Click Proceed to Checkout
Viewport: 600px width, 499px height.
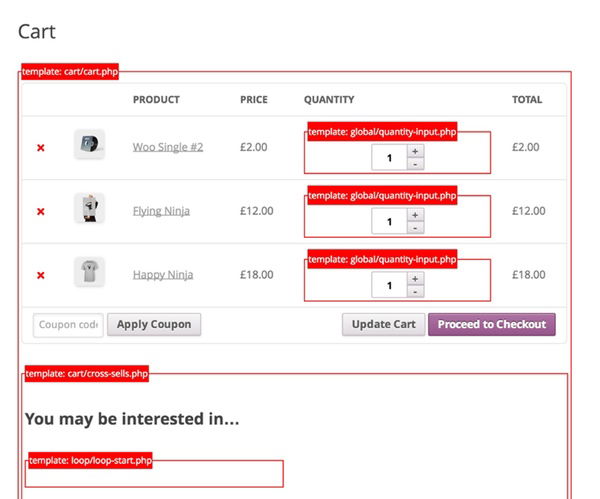(491, 325)
